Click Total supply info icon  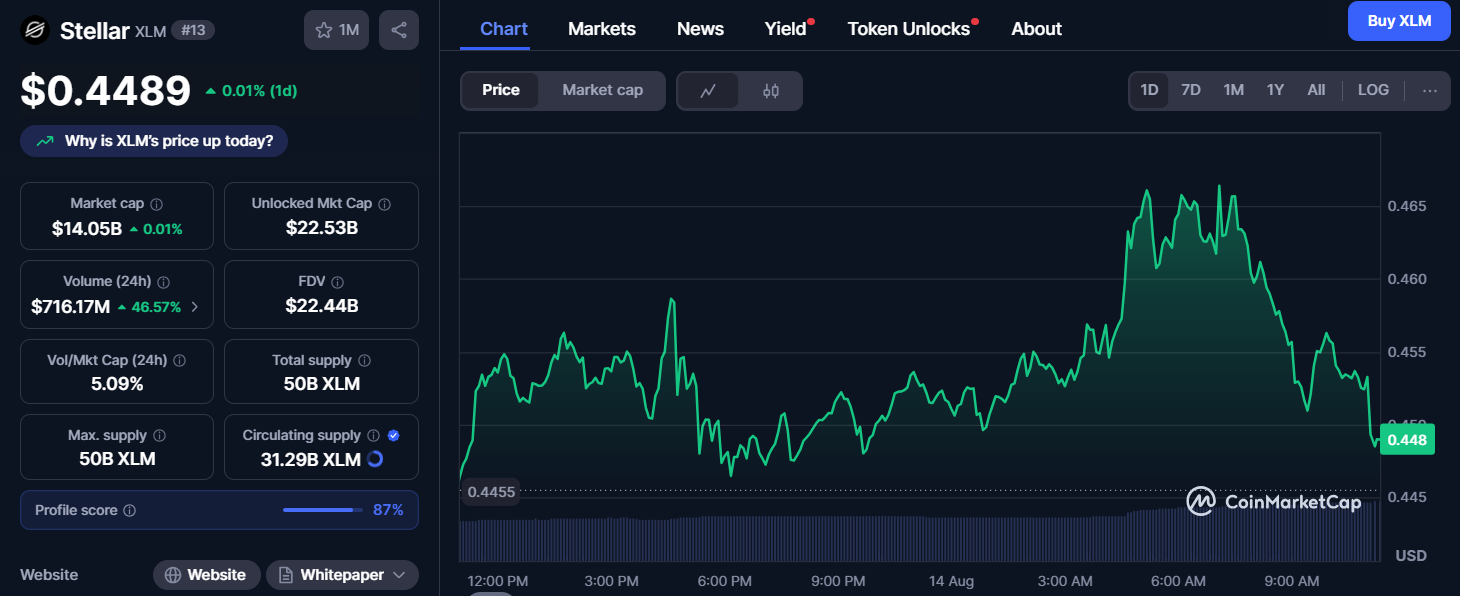[365, 360]
